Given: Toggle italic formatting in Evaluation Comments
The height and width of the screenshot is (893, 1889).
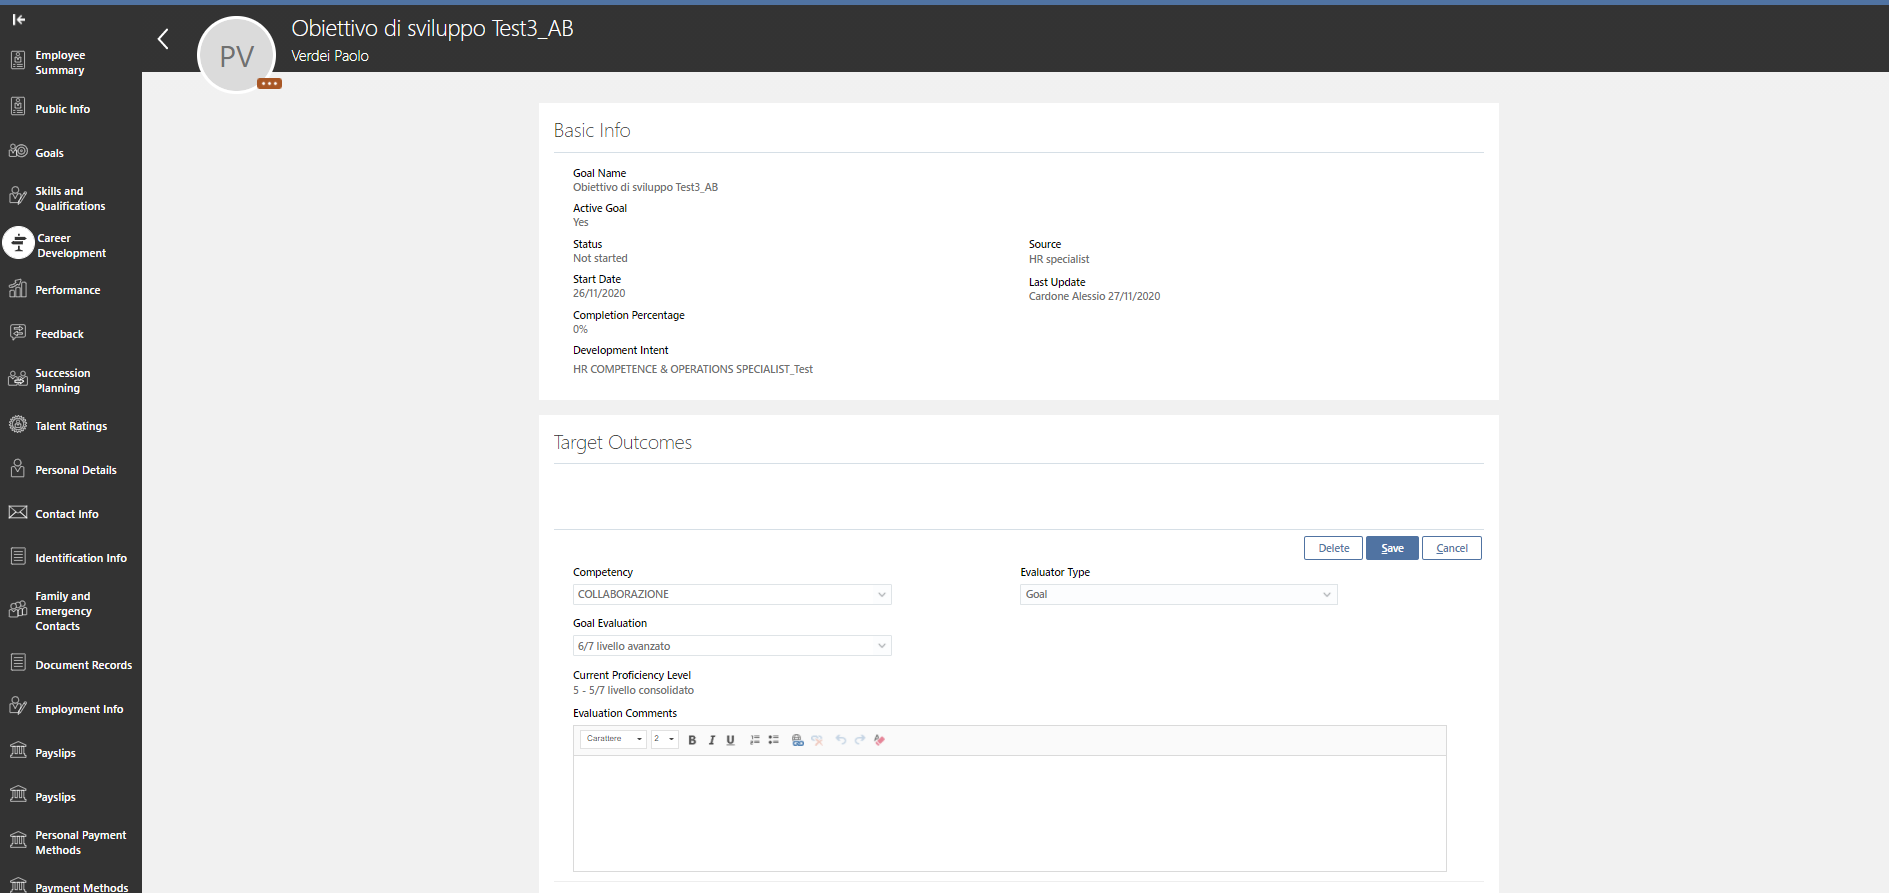Looking at the screenshot, I should click(711, 740).
